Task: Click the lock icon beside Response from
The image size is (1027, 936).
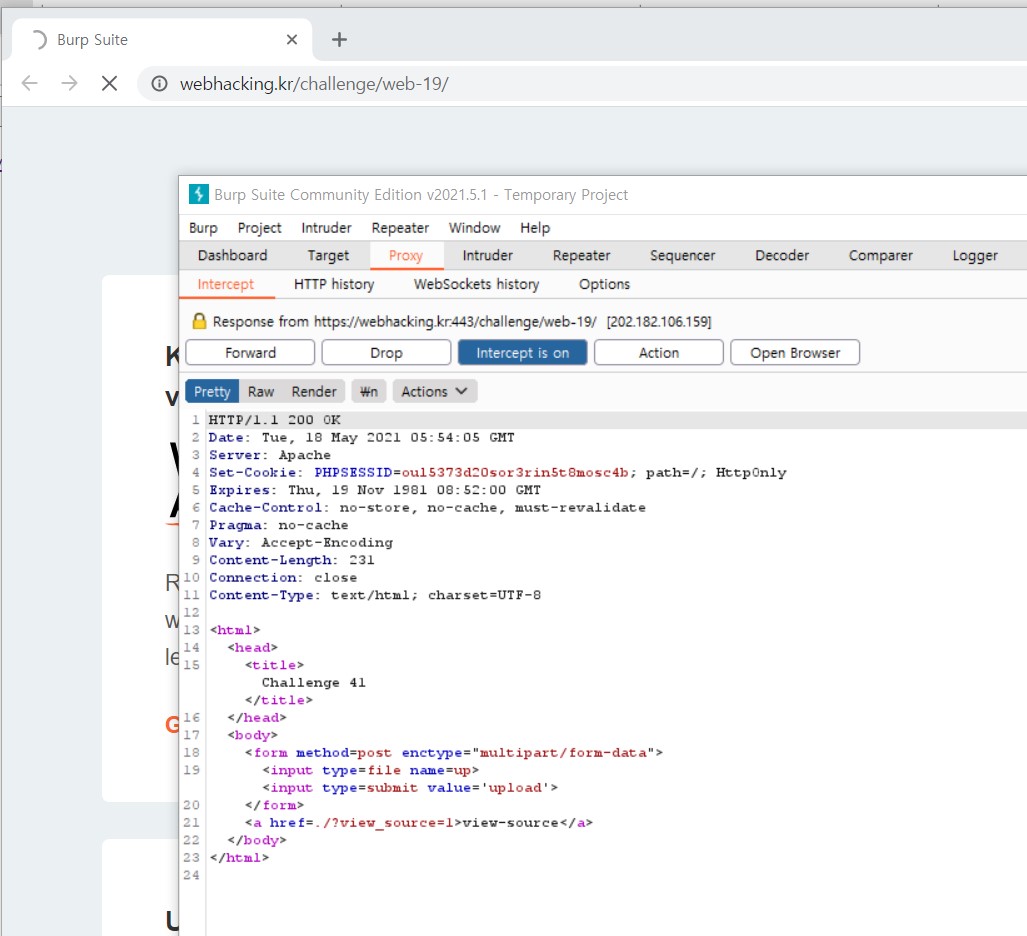Action: tap(199, 321)
